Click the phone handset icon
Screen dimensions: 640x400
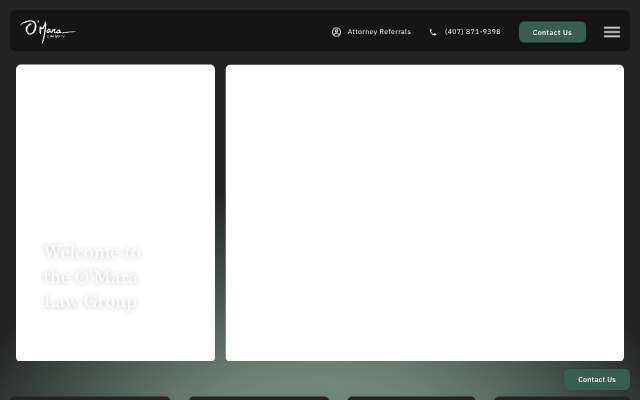433,32
